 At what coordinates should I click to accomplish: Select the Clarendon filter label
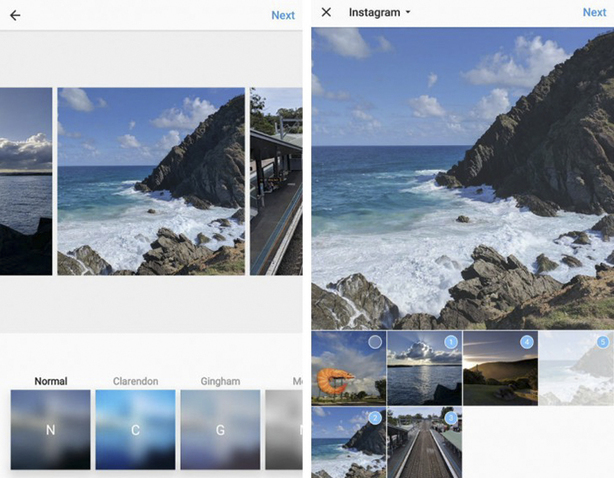(135, 381)
